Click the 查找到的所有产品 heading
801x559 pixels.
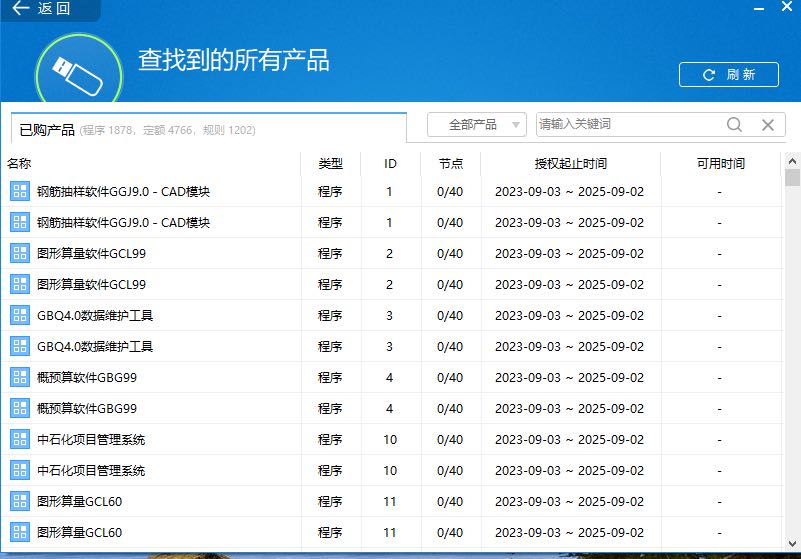[x=234, y=60]
